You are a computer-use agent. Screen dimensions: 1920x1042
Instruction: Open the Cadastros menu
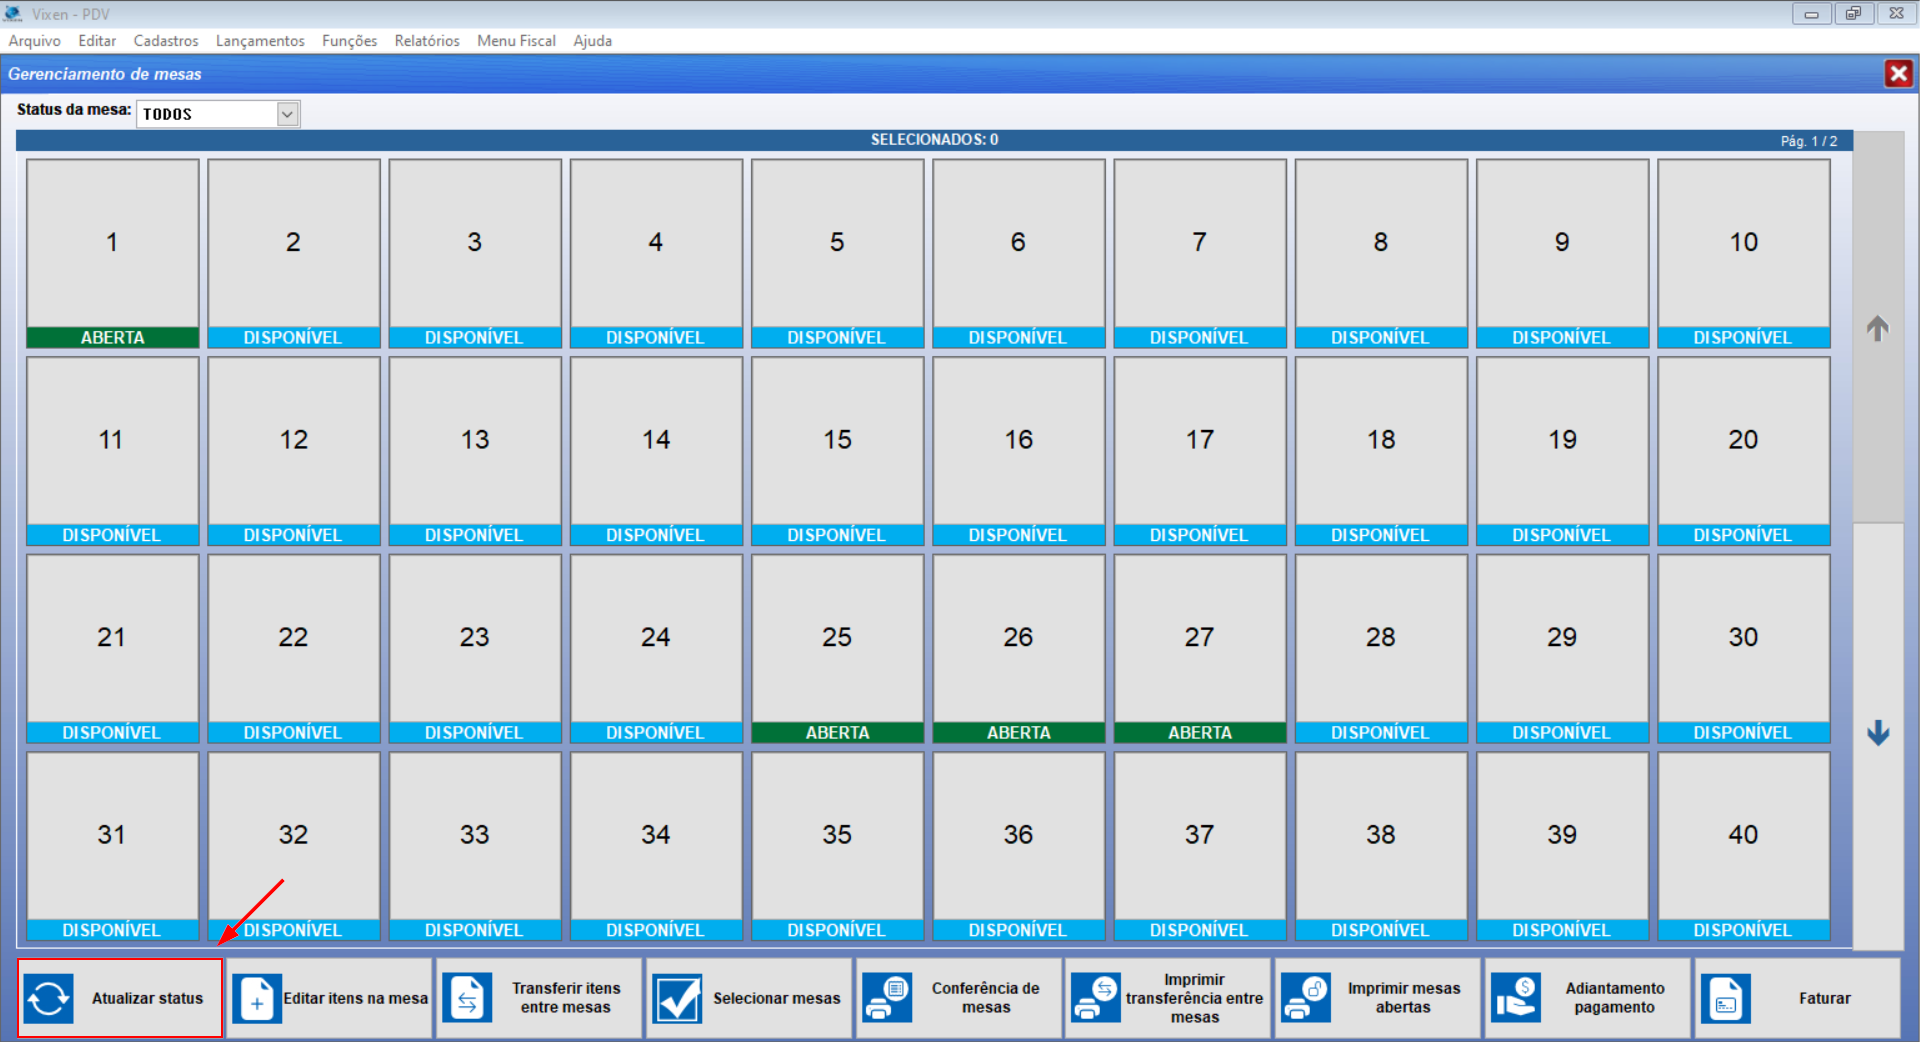[x=166, y=41]
